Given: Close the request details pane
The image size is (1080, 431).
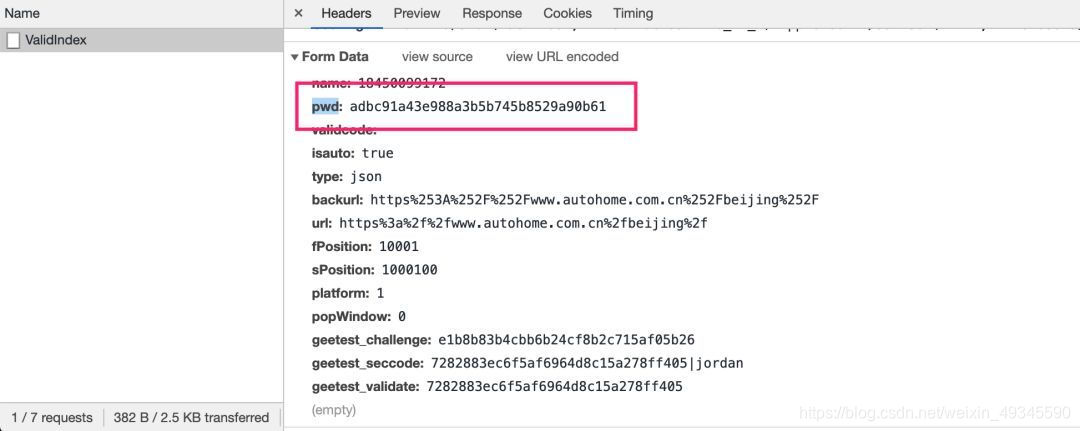Looking at the screenshot, I should tap(298, 13).
